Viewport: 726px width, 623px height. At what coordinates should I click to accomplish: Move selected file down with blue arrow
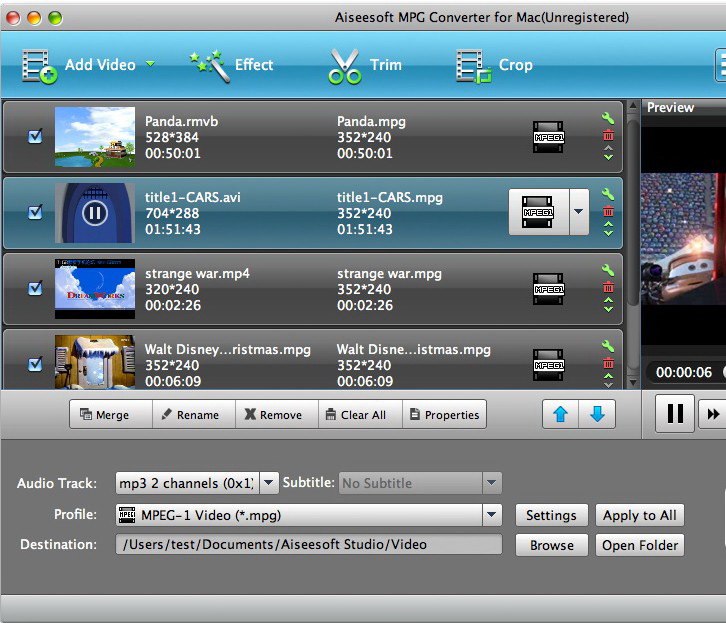pos(597,414)
